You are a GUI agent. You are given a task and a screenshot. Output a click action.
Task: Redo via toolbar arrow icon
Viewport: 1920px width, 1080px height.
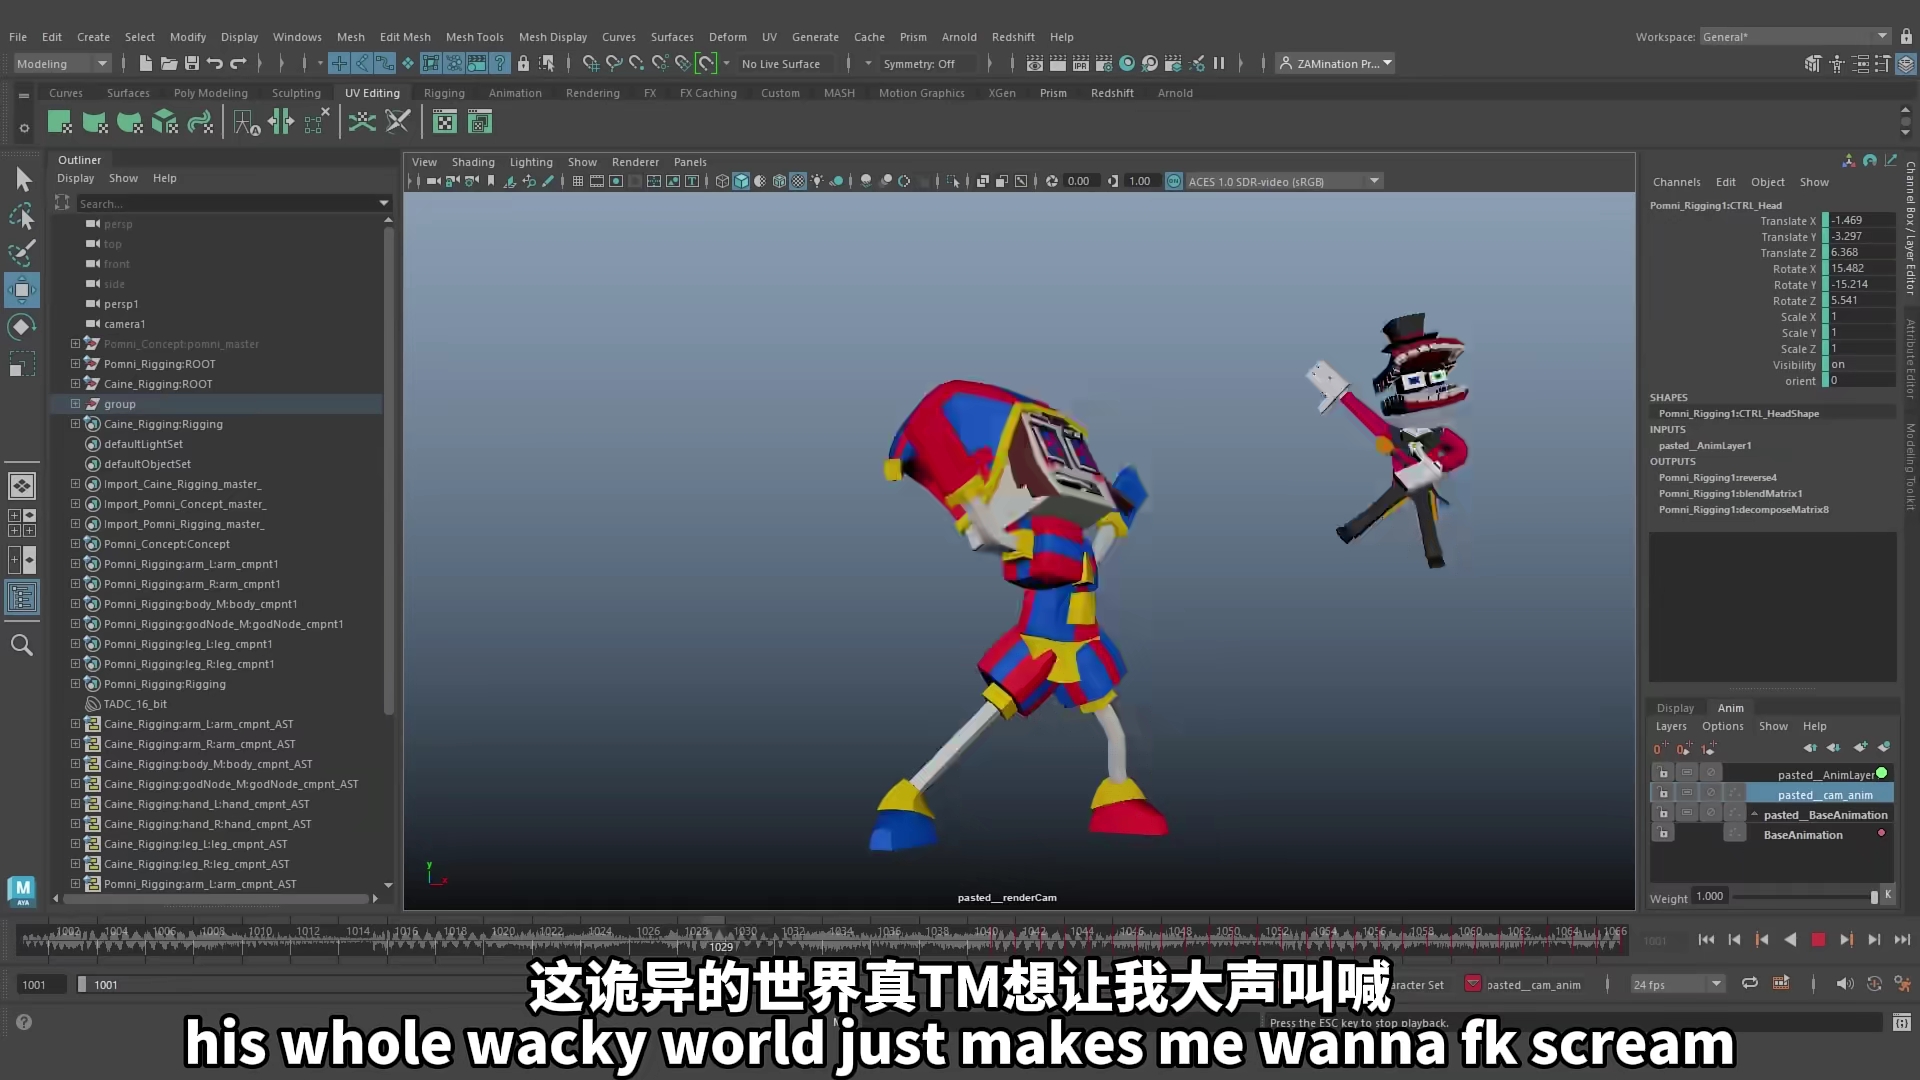238,63
